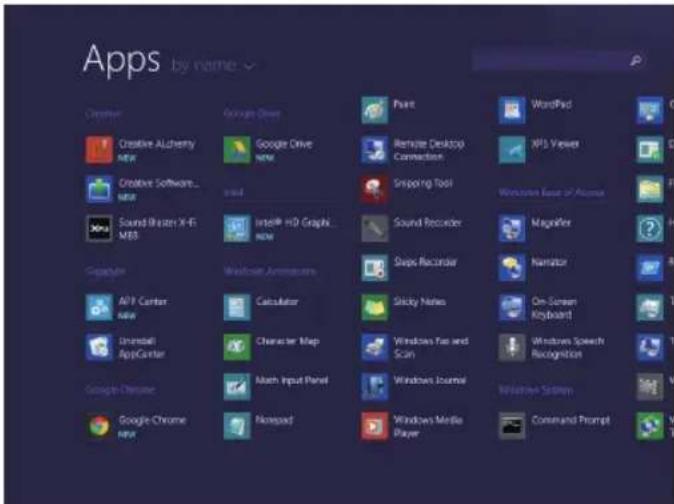Open the APP Center icon
This screenshot has width=674, height=504.
pyautogui.click(x=99, y=307)
